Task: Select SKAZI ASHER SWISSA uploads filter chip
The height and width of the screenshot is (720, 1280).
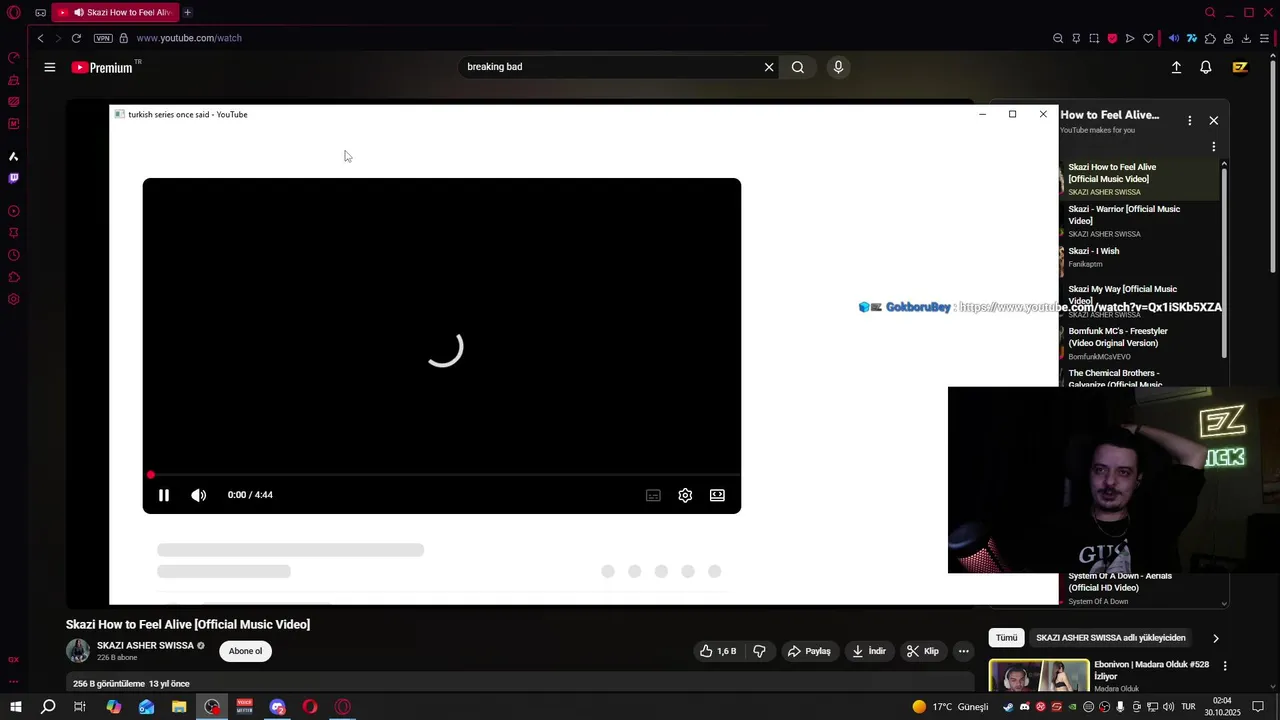Action: (x=1111, y=638)
